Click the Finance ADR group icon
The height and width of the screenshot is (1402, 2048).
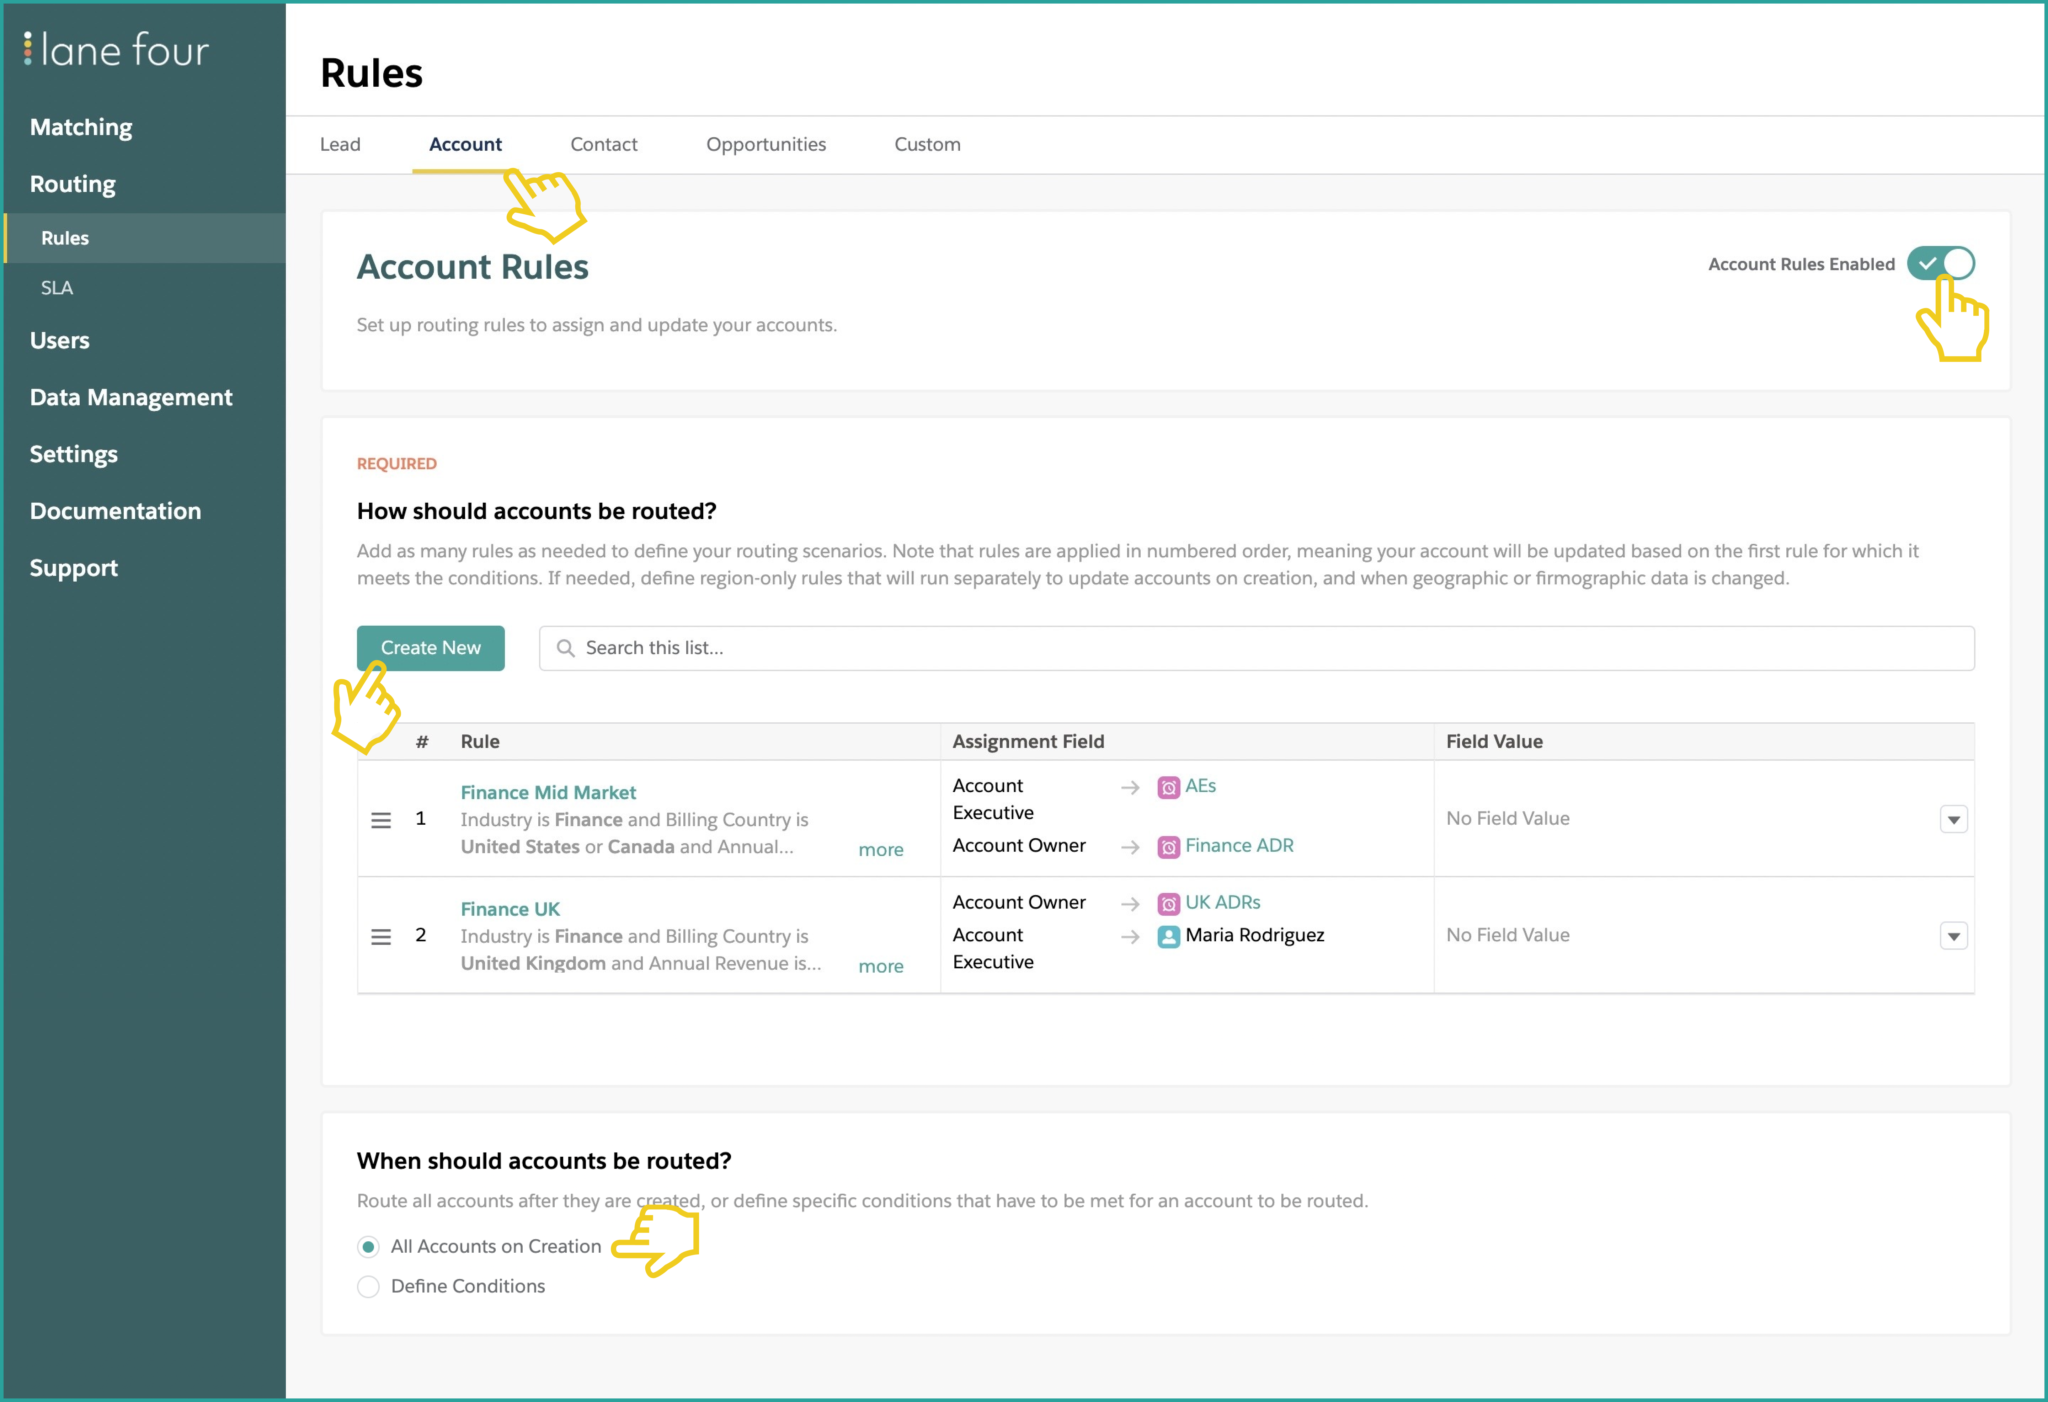1168,847
